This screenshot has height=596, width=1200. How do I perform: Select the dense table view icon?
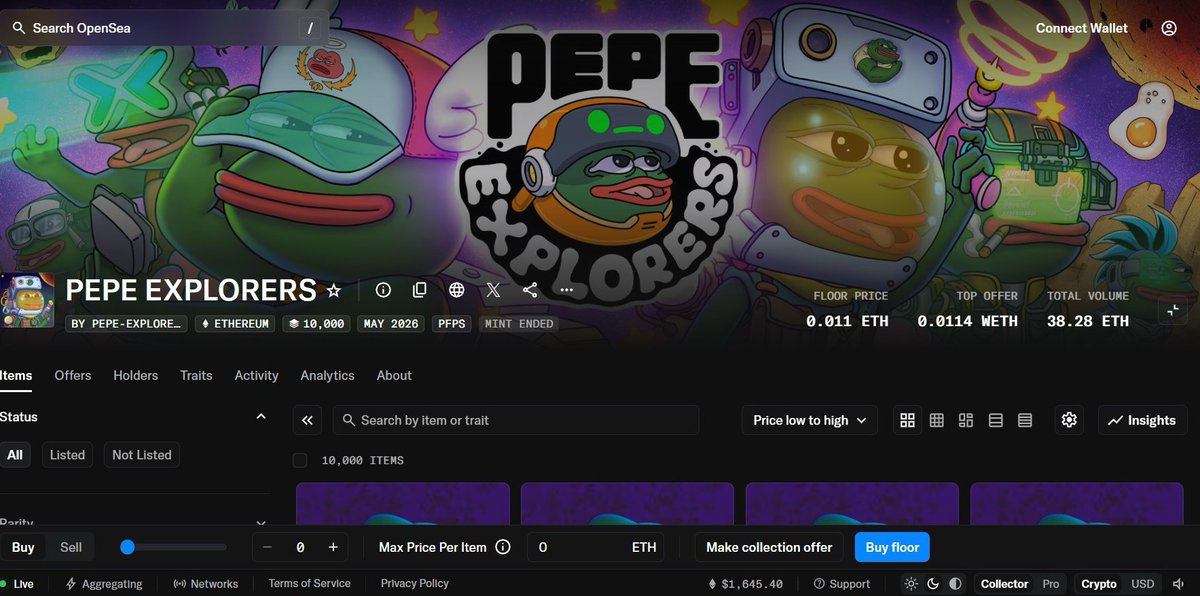click(1025, 420)
